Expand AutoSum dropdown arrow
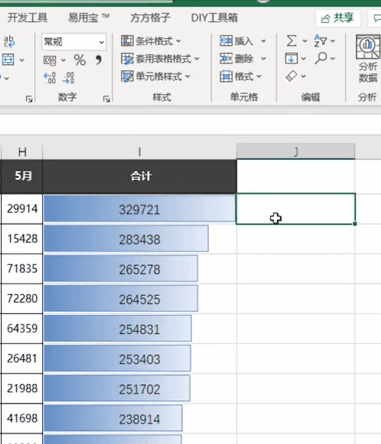Viewport: 381px width, 444px height. click(305, 41)
